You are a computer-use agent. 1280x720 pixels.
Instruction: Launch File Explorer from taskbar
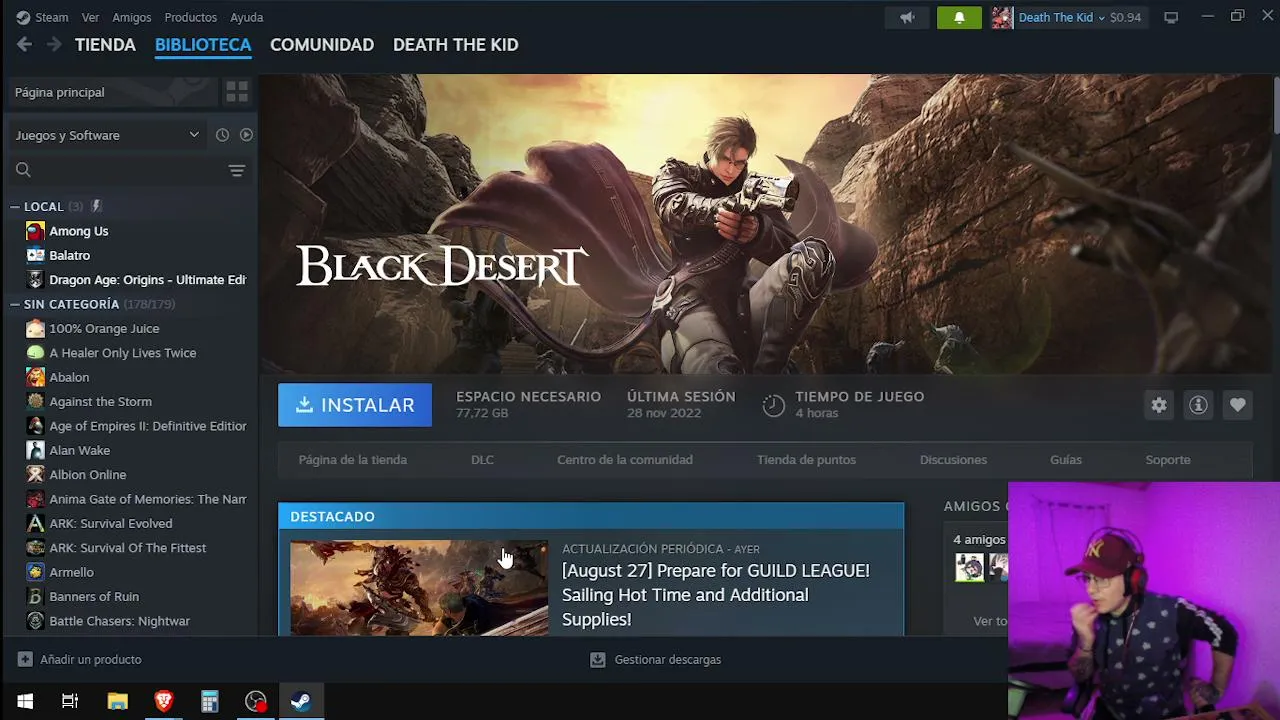point(117,702)
